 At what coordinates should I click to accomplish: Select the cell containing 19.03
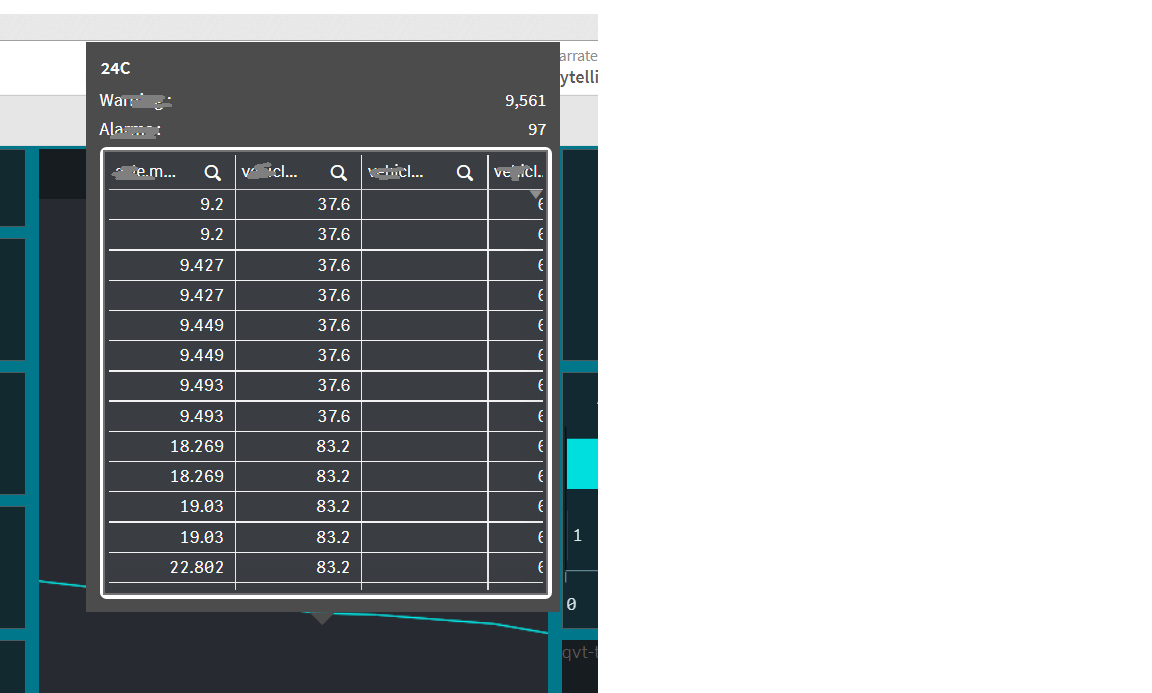click(x=200, y=506)
